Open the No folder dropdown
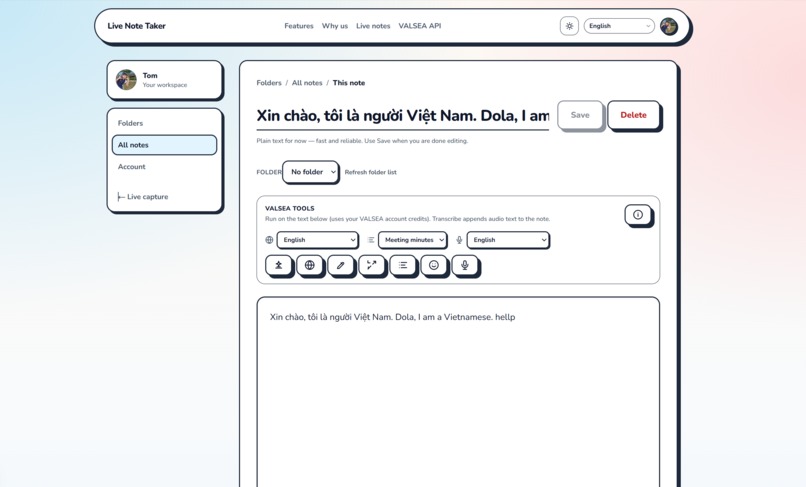This screenshot has height=487, width=806. point(310,172)
